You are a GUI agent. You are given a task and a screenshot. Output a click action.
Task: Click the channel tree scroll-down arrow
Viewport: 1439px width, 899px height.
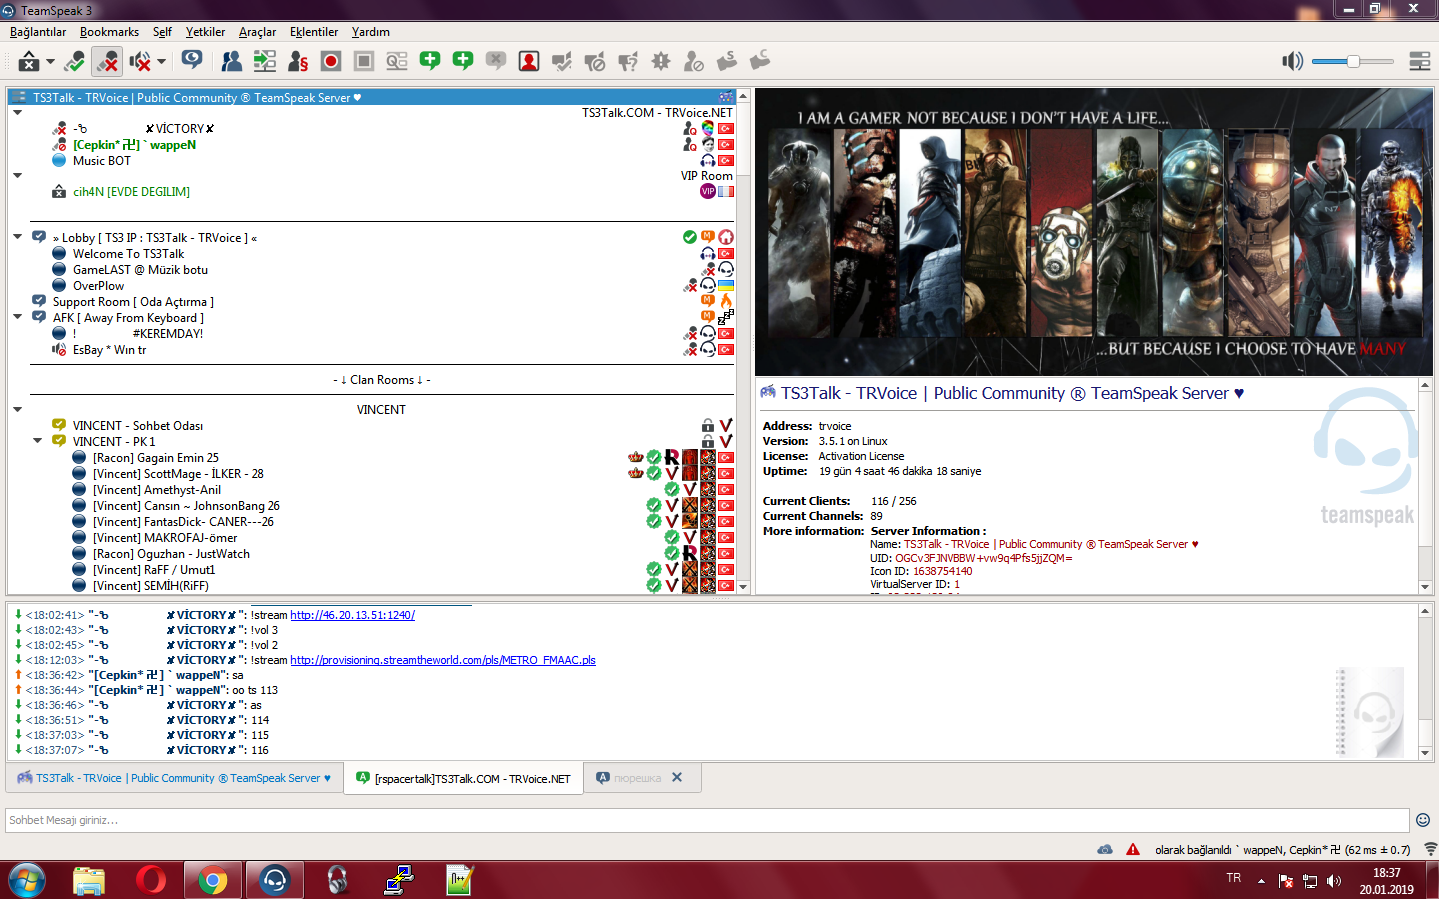(x=743, y=587)
